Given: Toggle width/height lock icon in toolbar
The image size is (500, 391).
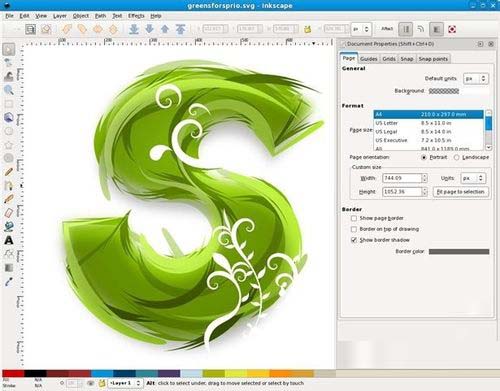Looking at the screenshot, I should click(x=307, y=29).
